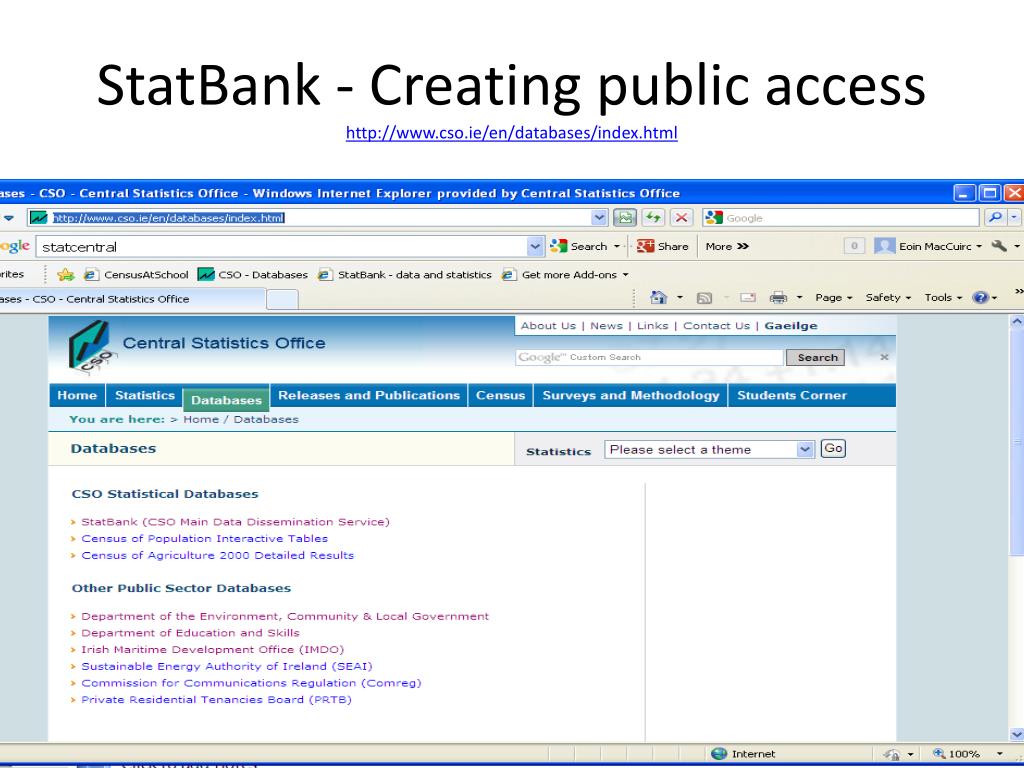Open Census of Agriculture 2000 Detailed Results
The height and width of the screenshot is (768, 1024).
click(217, 556)
